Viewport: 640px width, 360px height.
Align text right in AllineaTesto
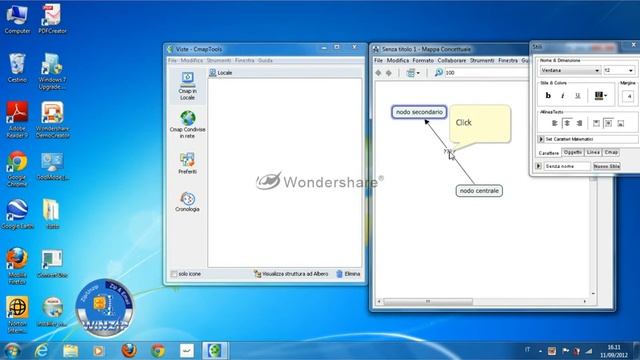tap(579, 123)
